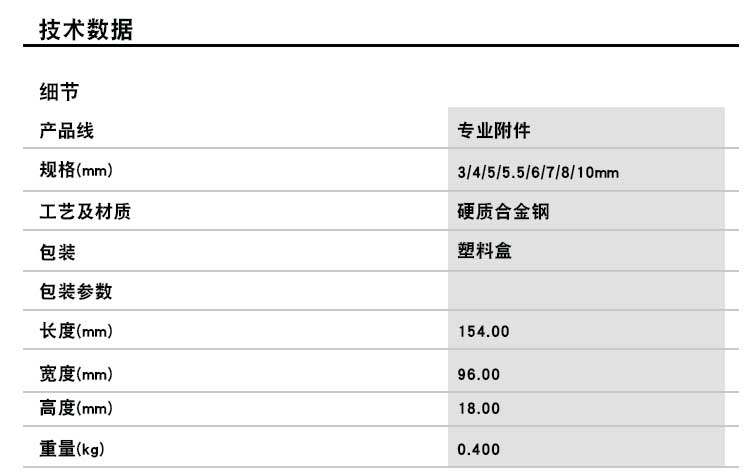Select the 96.00 width value
Image resolution: width=750 pixels, height=471 pixels.
478,375
